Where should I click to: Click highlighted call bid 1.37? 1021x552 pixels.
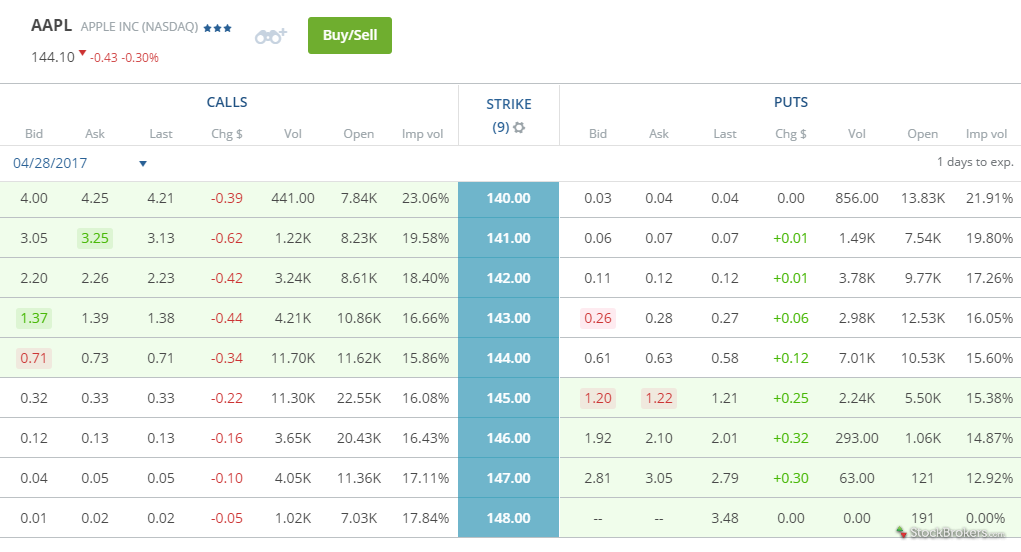tap(34, 318)
